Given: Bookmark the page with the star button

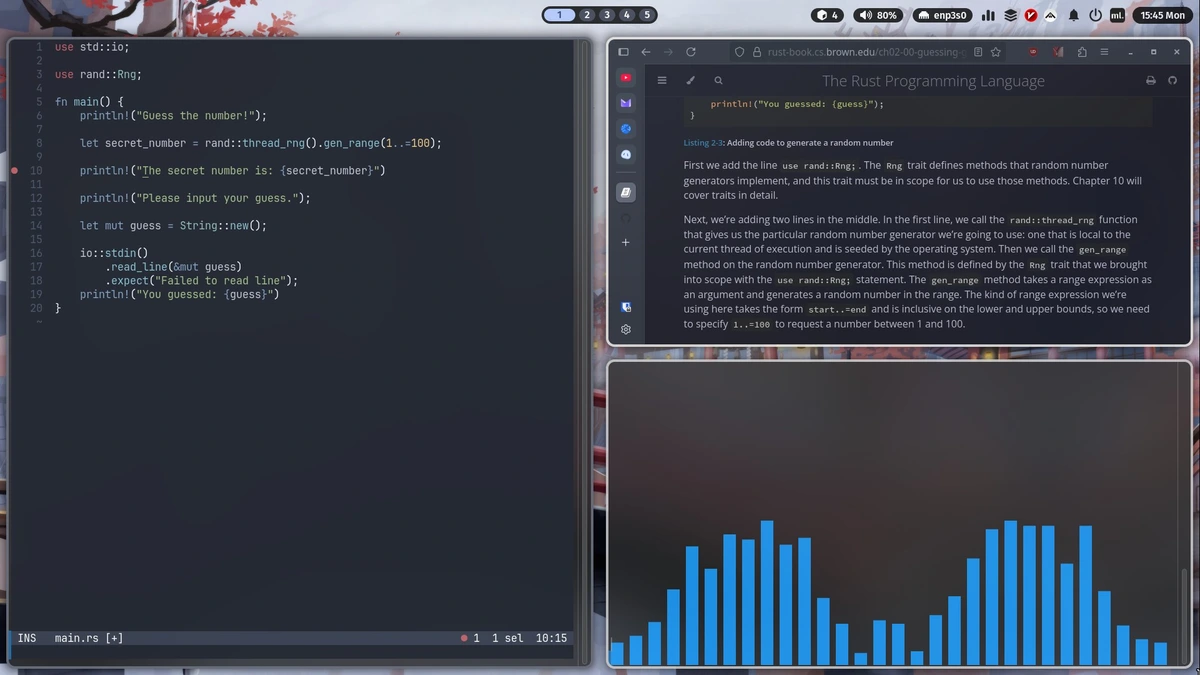Looking at the screenshot, I should click(x=996, y=51).
